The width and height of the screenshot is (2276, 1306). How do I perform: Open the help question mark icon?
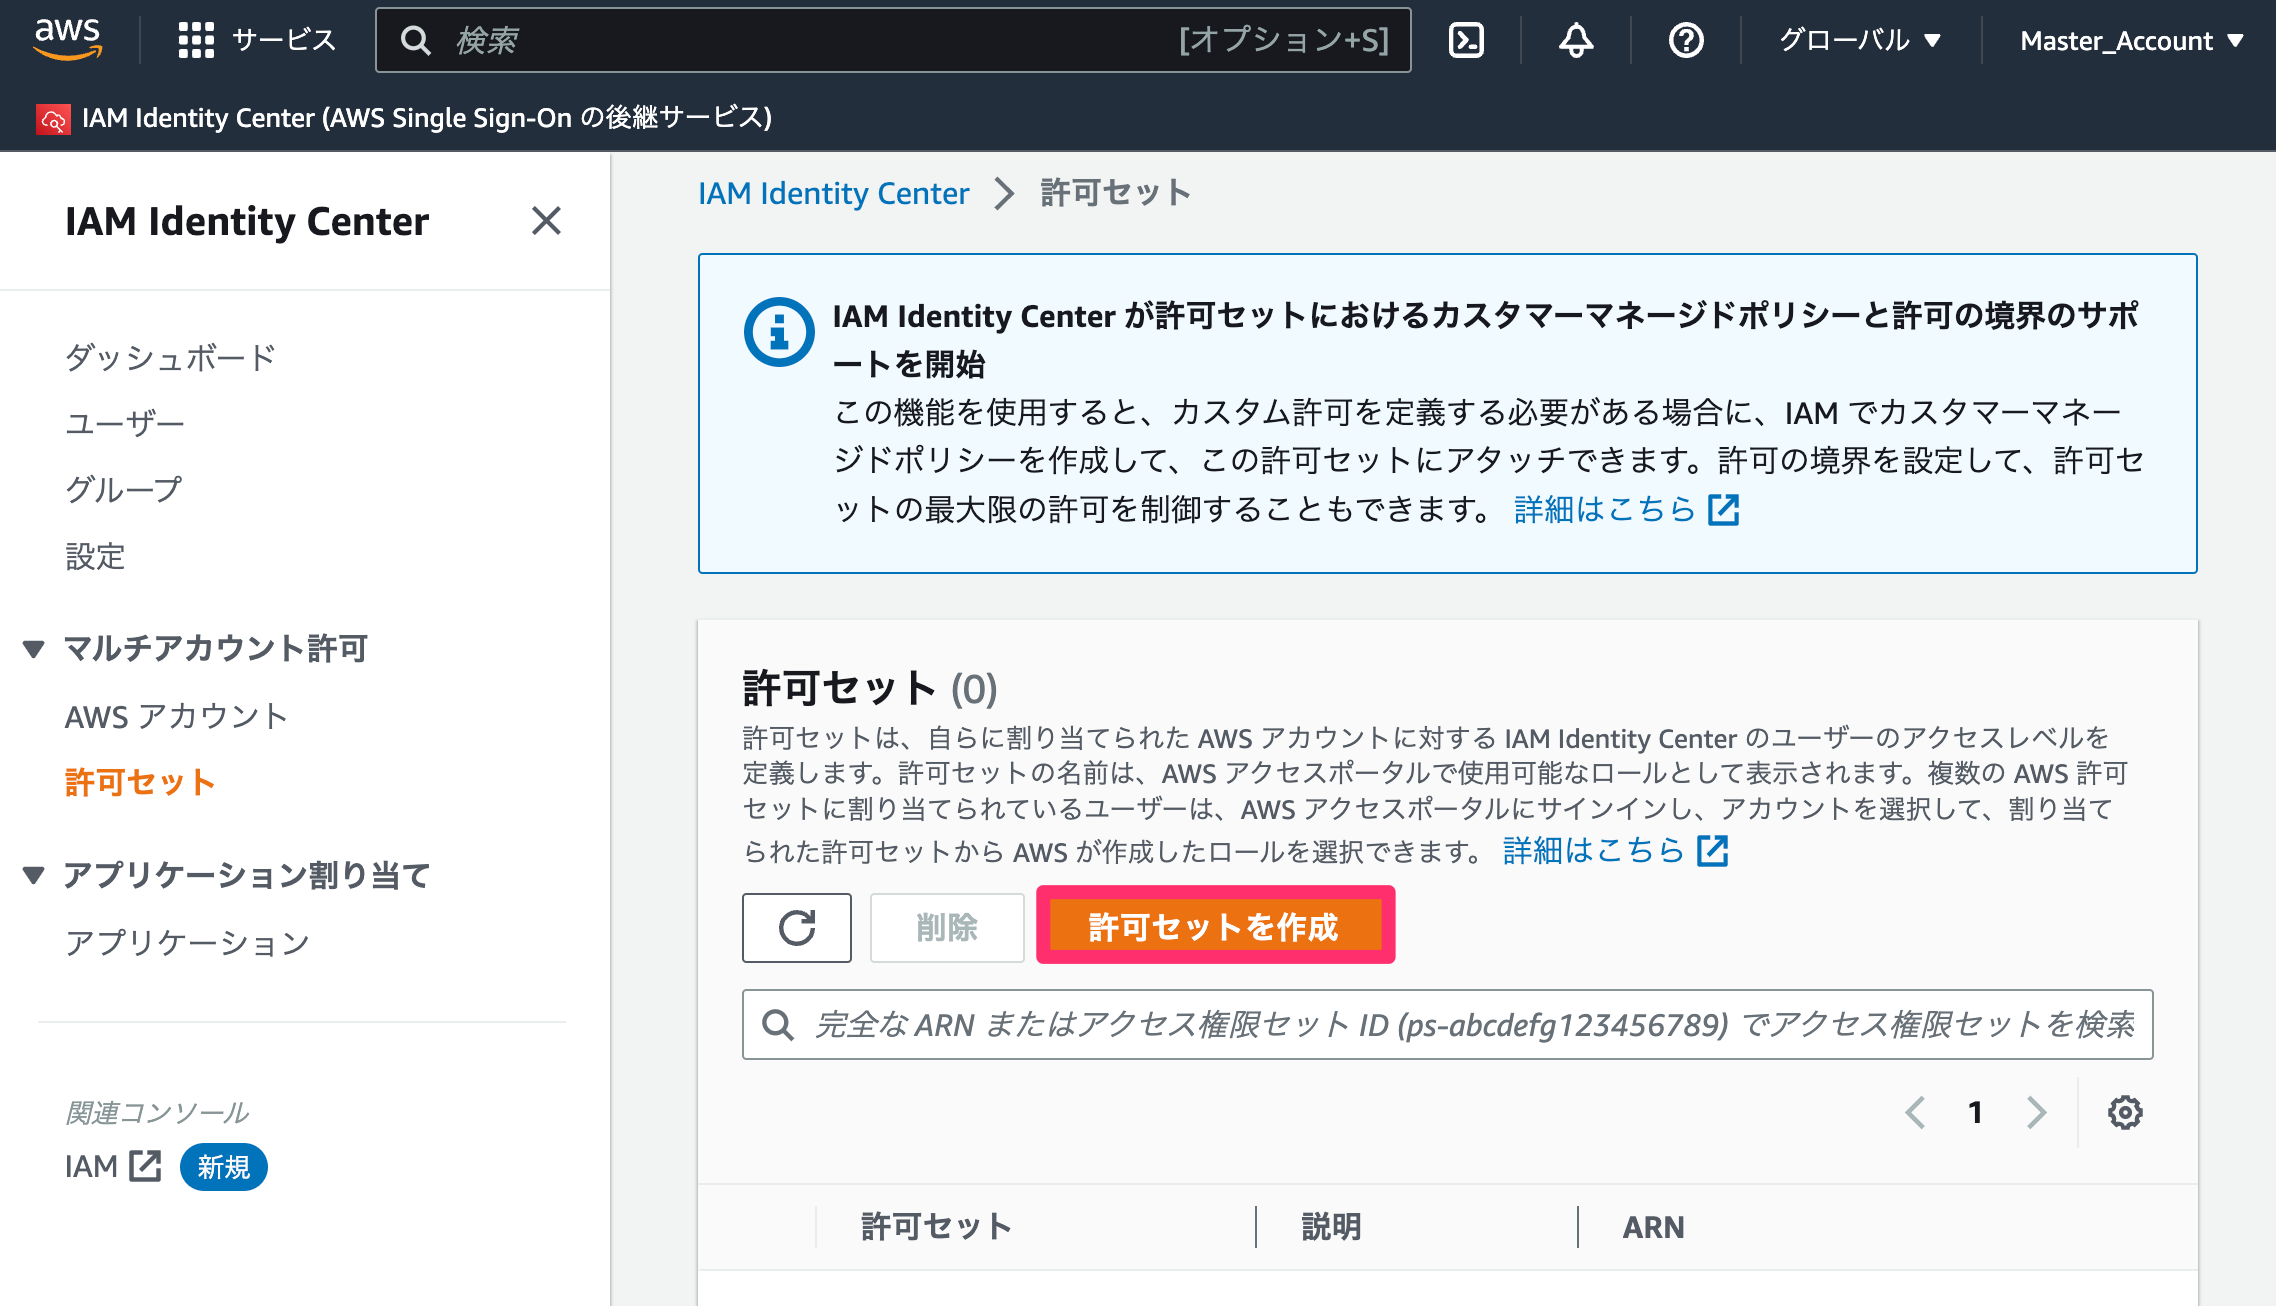1686,40
